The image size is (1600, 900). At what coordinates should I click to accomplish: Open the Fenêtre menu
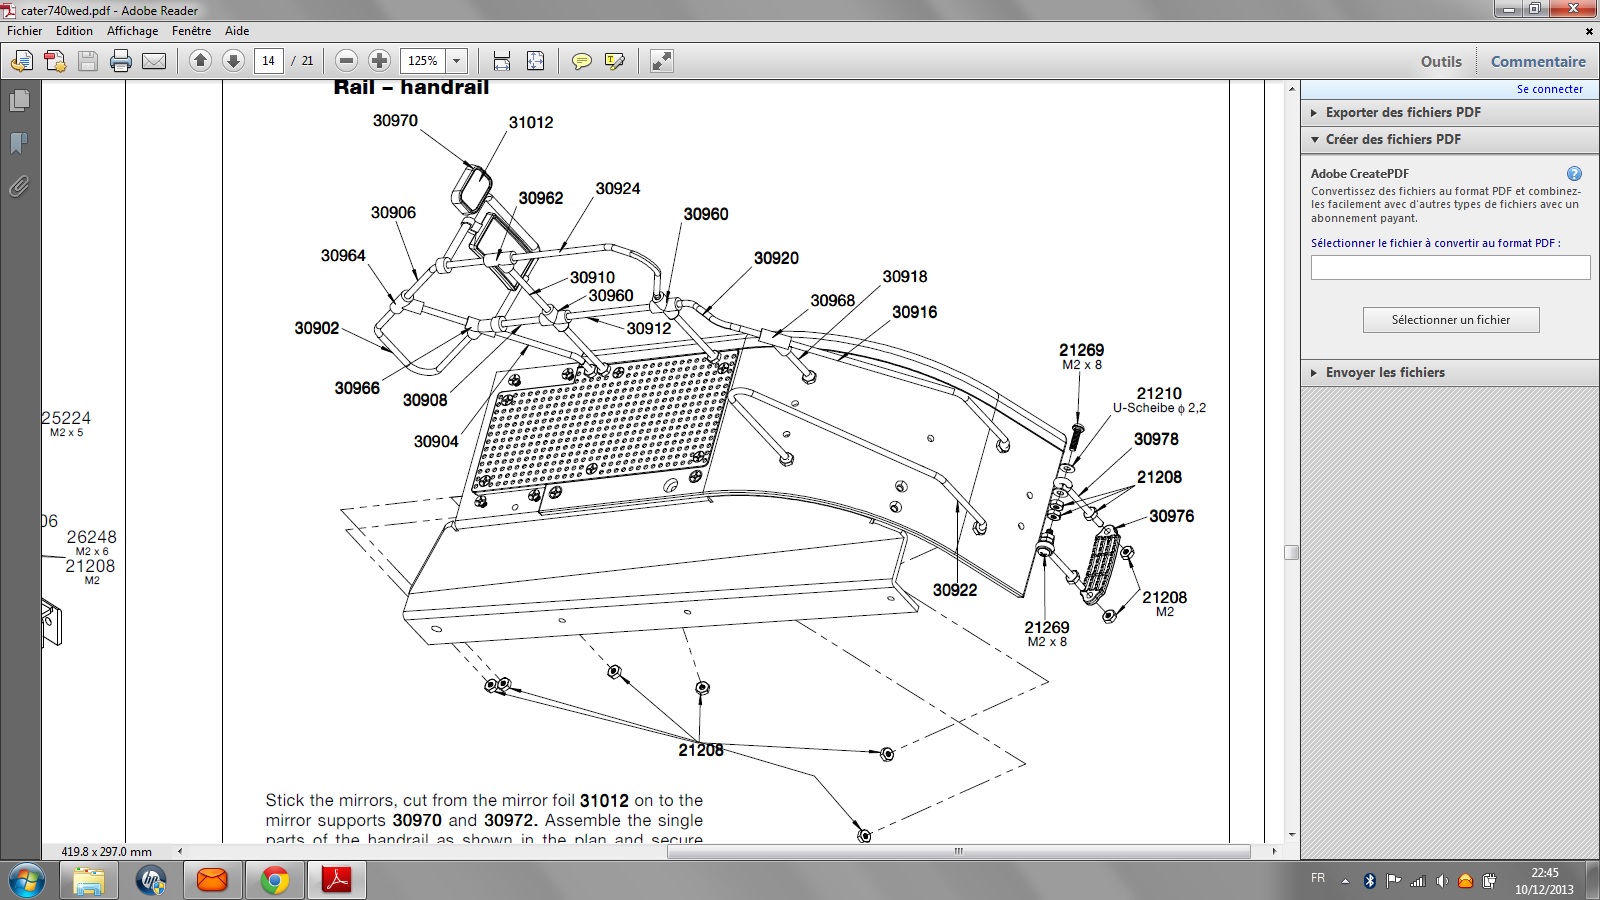191,31
